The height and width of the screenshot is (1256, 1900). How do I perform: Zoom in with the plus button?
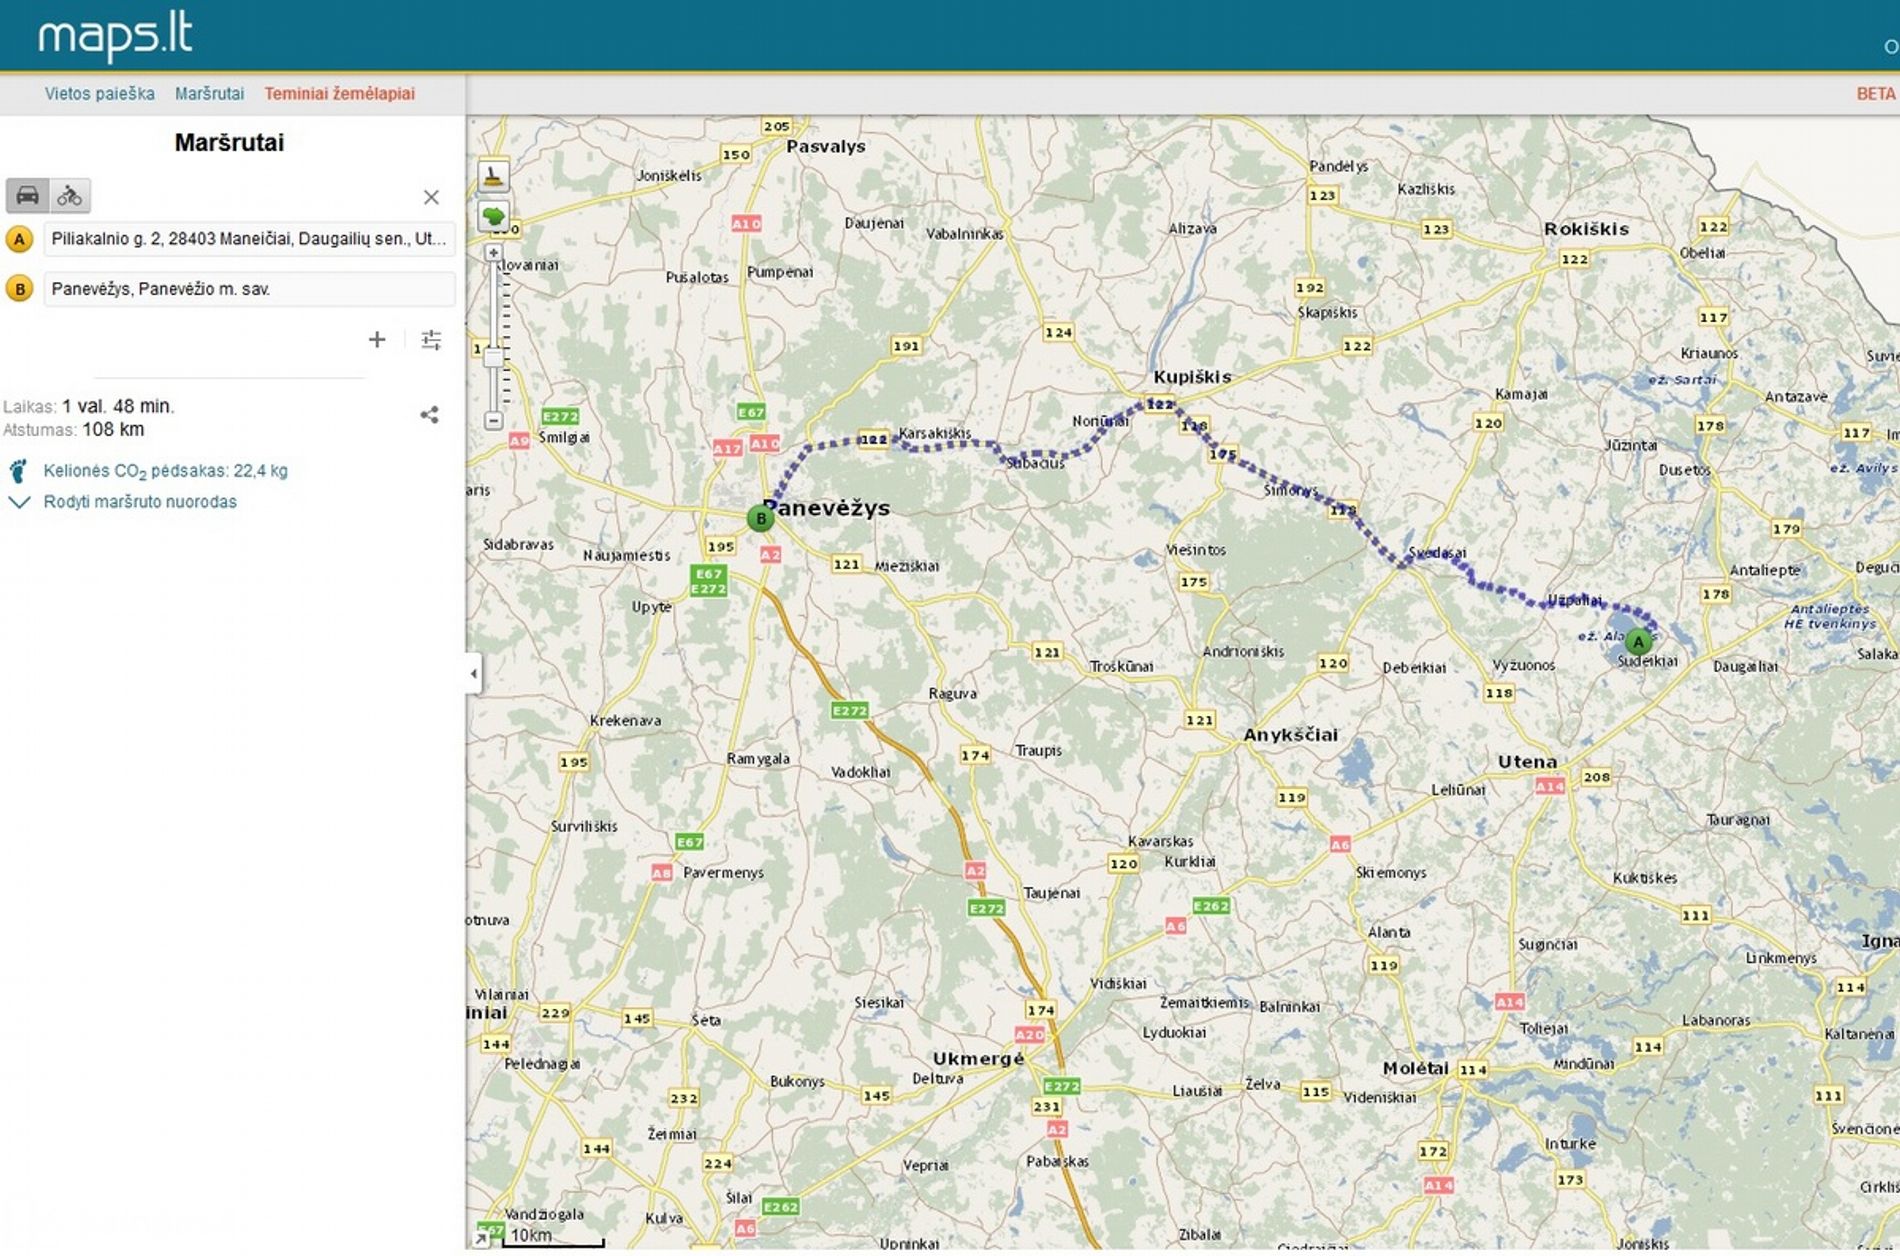493,253
